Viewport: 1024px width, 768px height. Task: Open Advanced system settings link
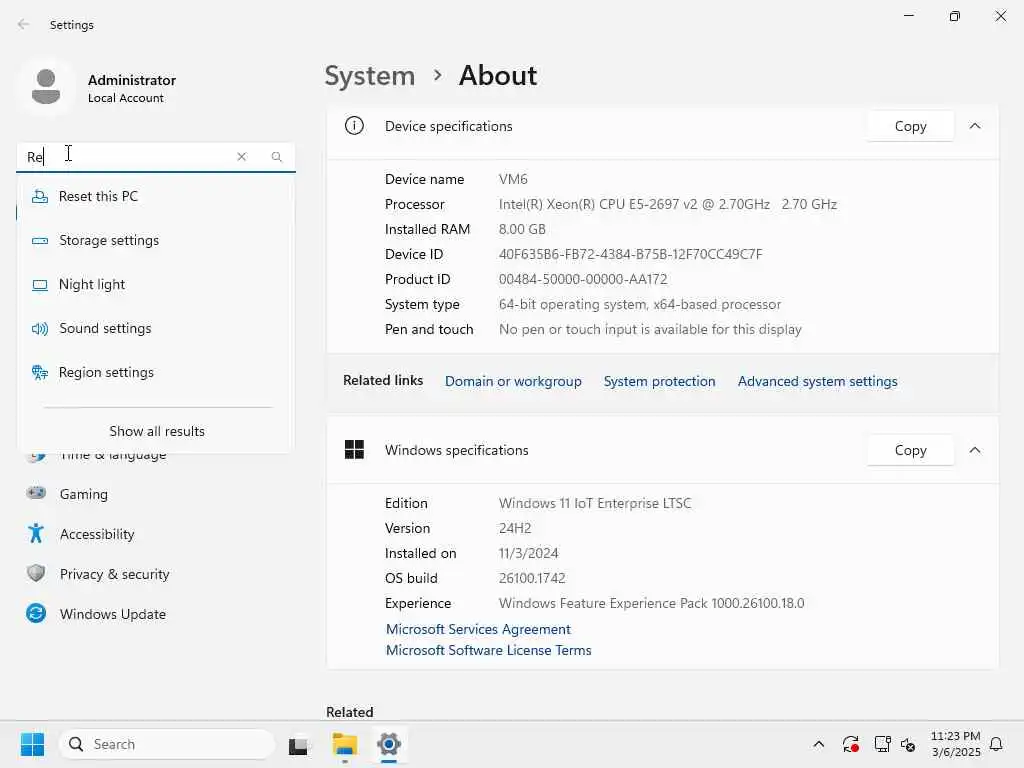coord(818,381)
